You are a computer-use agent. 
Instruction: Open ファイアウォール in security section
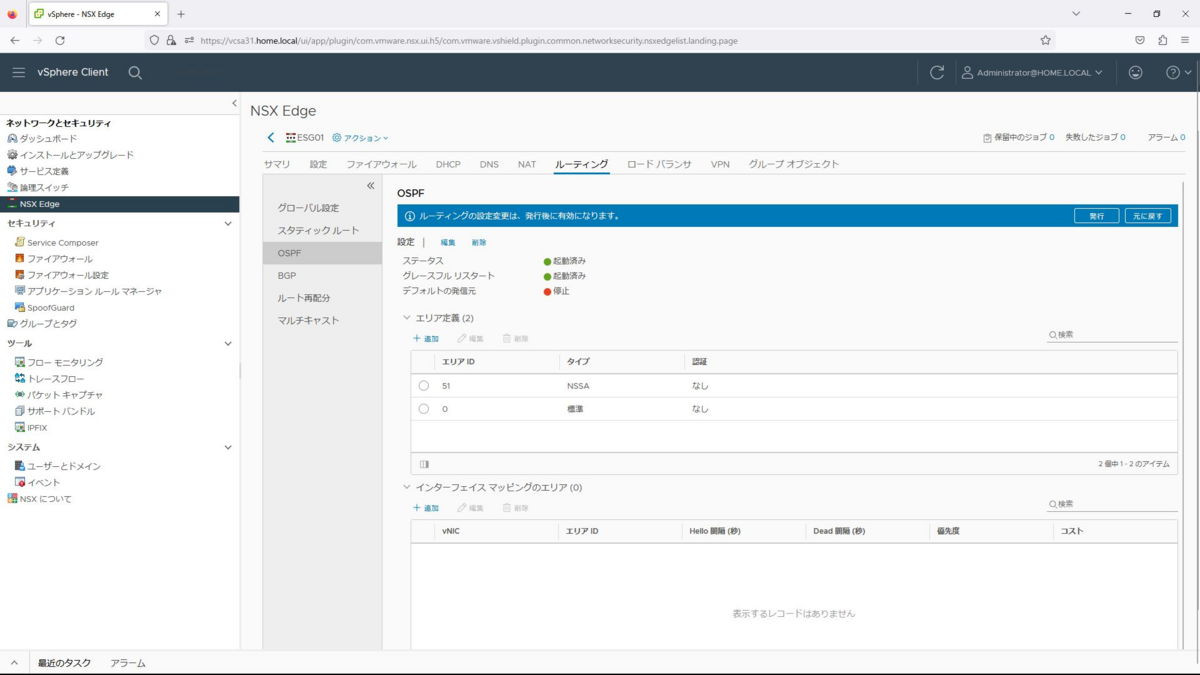pos(59,259)
